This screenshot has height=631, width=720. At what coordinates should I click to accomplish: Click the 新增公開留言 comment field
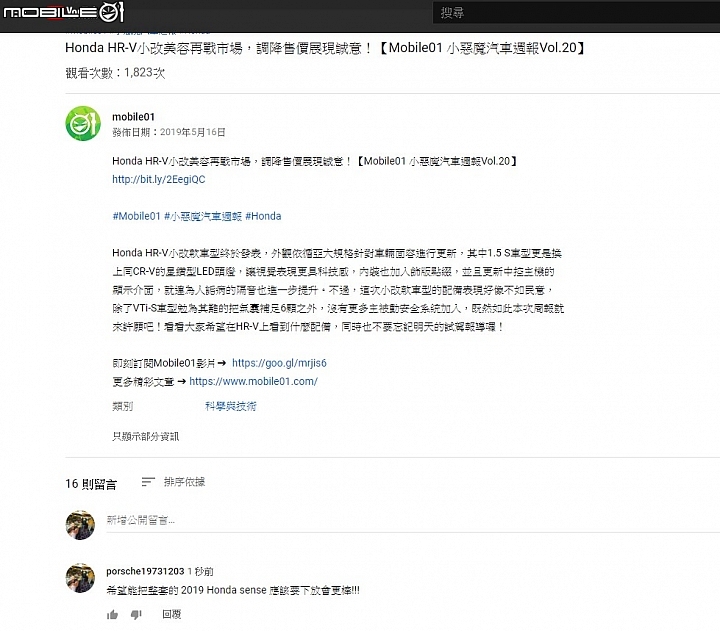413,521
